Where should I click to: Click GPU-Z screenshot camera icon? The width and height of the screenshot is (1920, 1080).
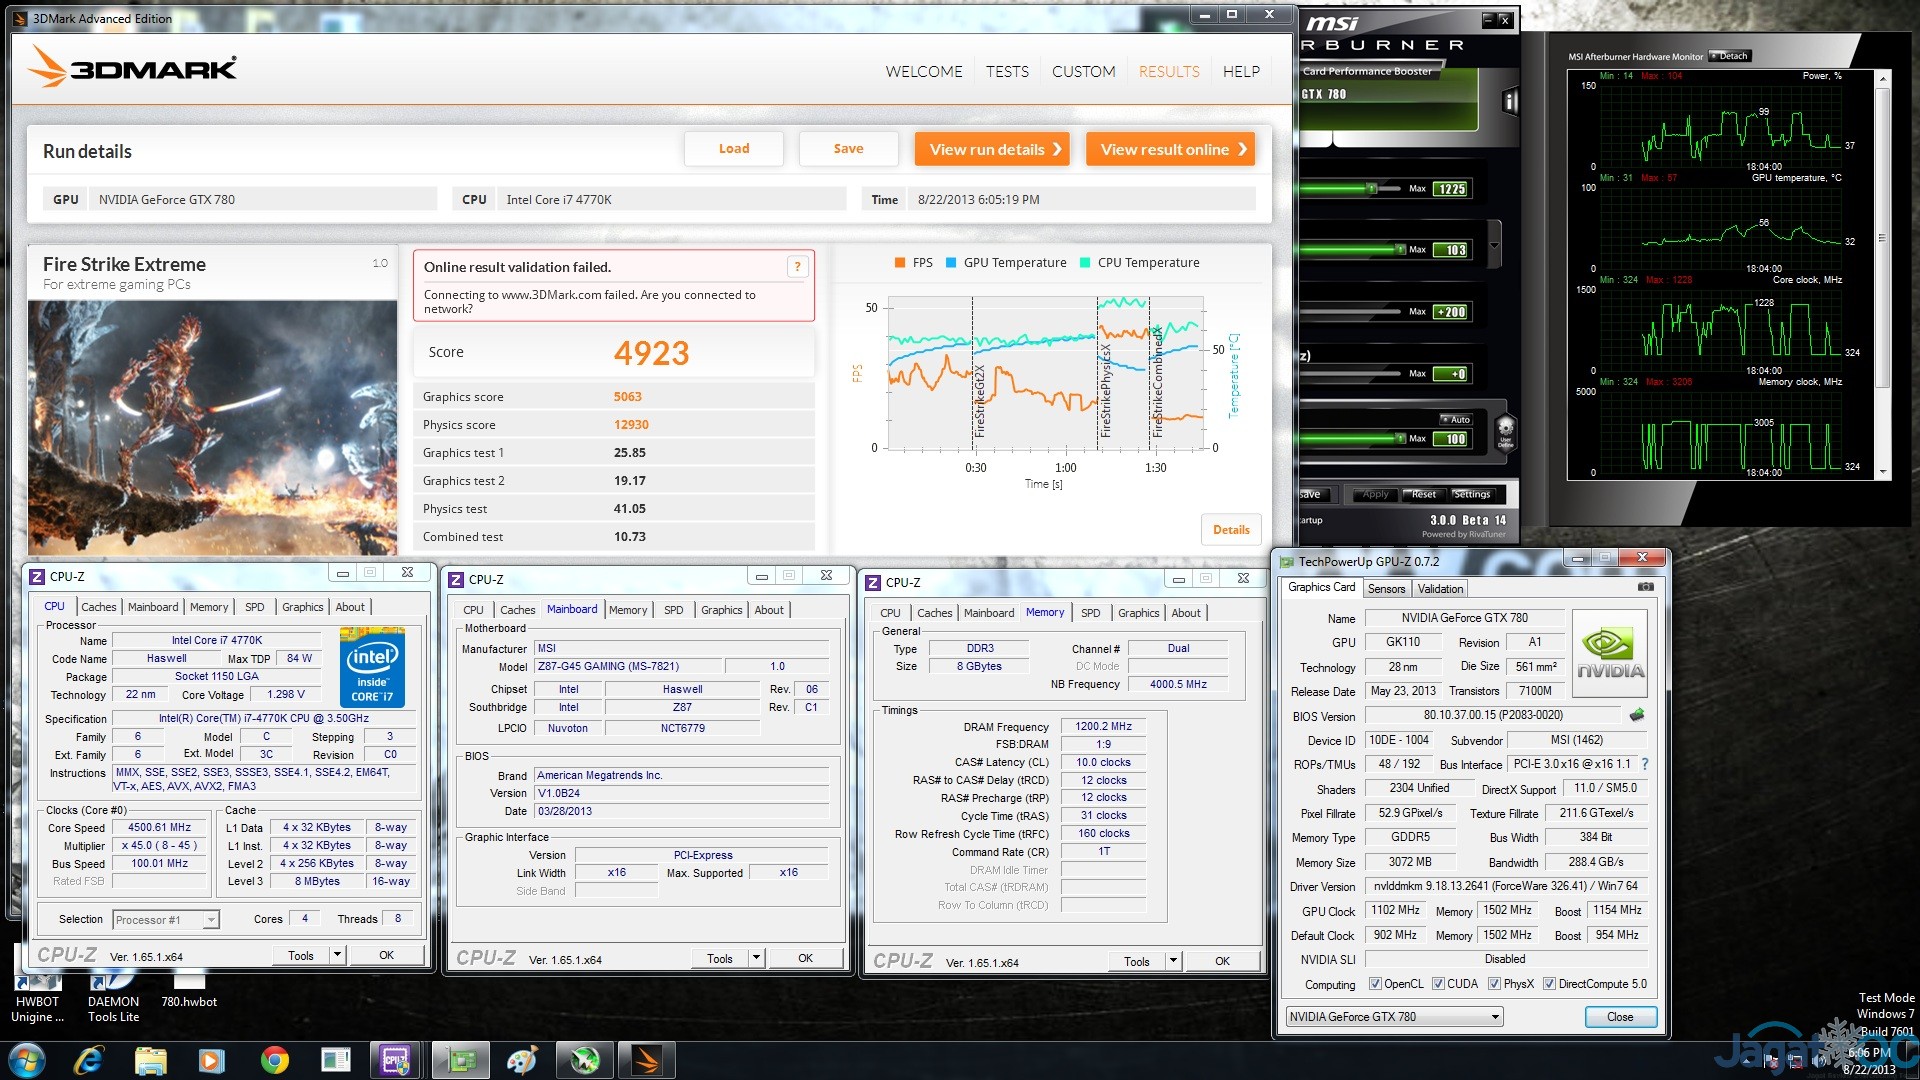tap(1645, 587)
